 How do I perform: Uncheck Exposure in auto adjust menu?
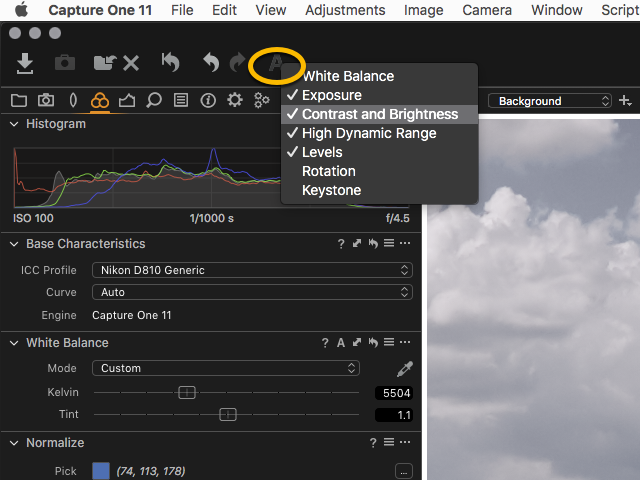(332, 95)
